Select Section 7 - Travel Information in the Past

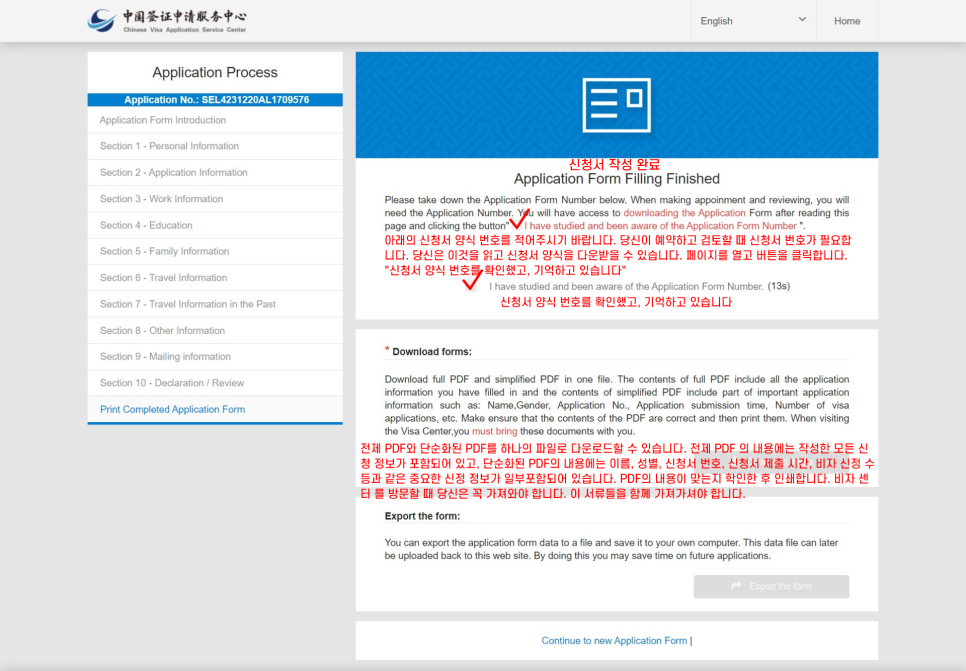tap(187, 304)
